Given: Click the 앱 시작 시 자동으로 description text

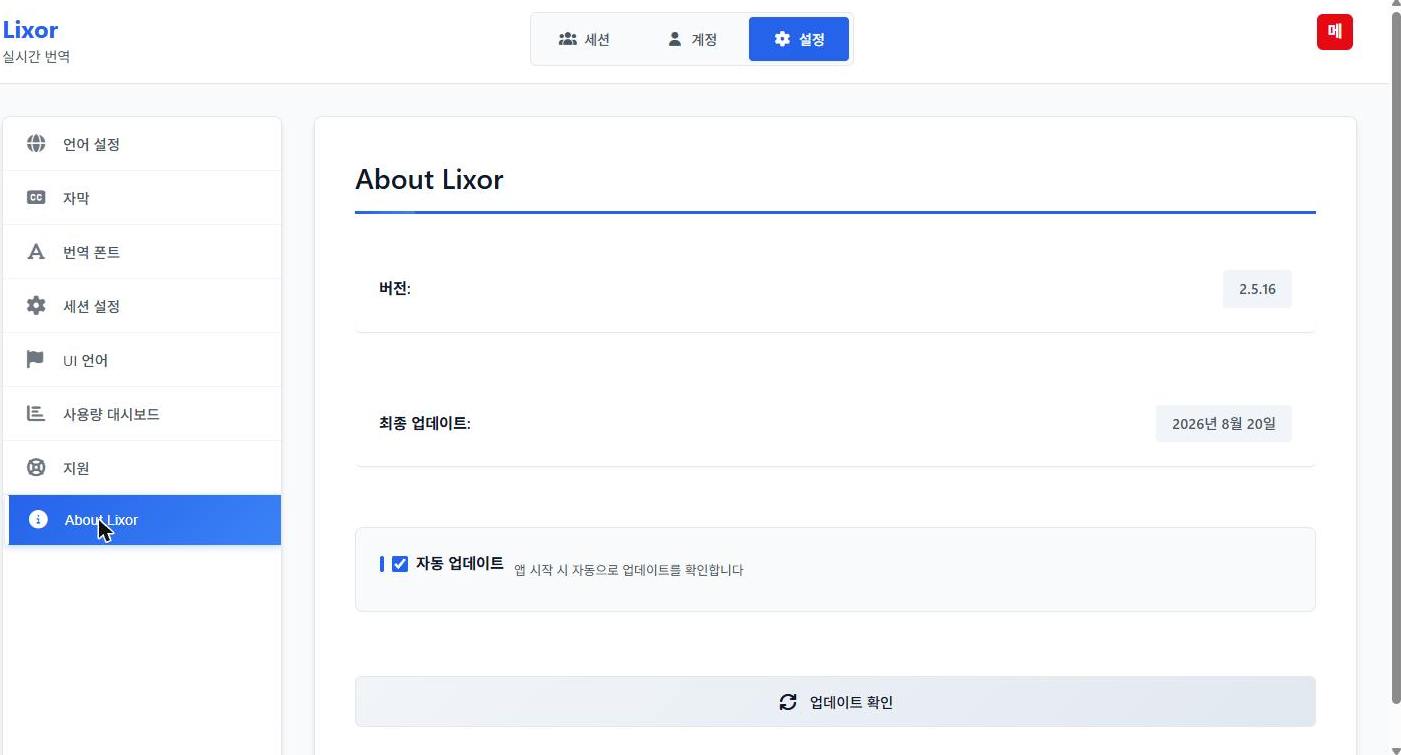Looking at the screenshot, I should click(x=629, y=570).
